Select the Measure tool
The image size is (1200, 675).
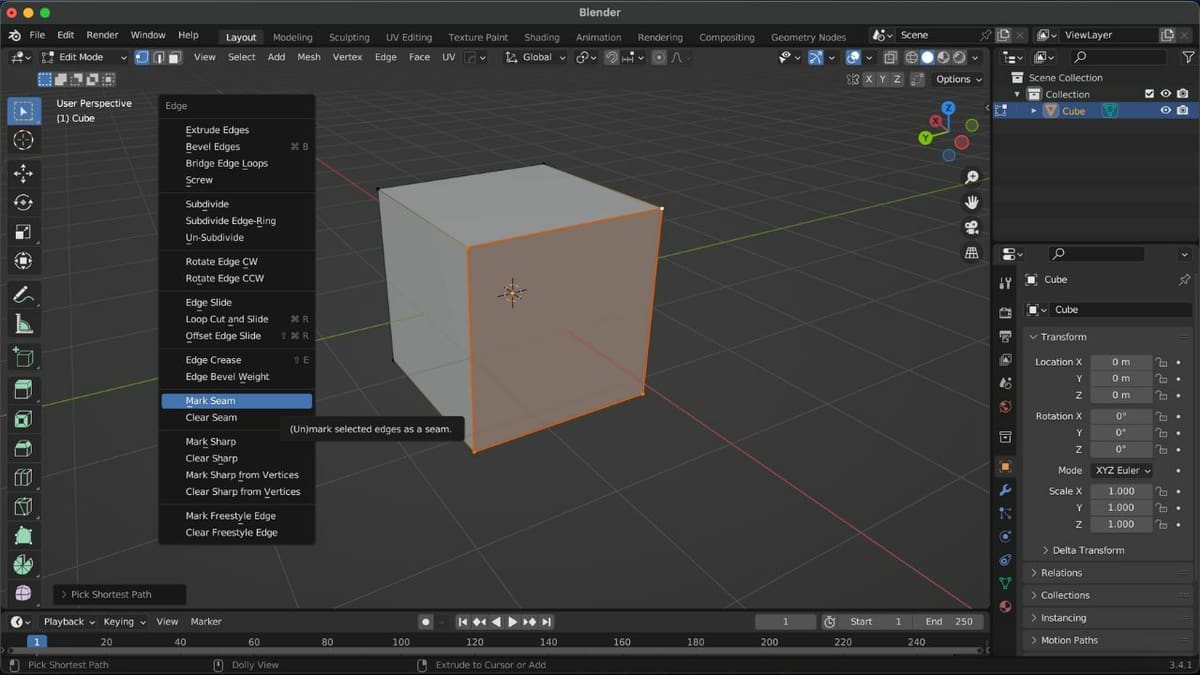23,324
